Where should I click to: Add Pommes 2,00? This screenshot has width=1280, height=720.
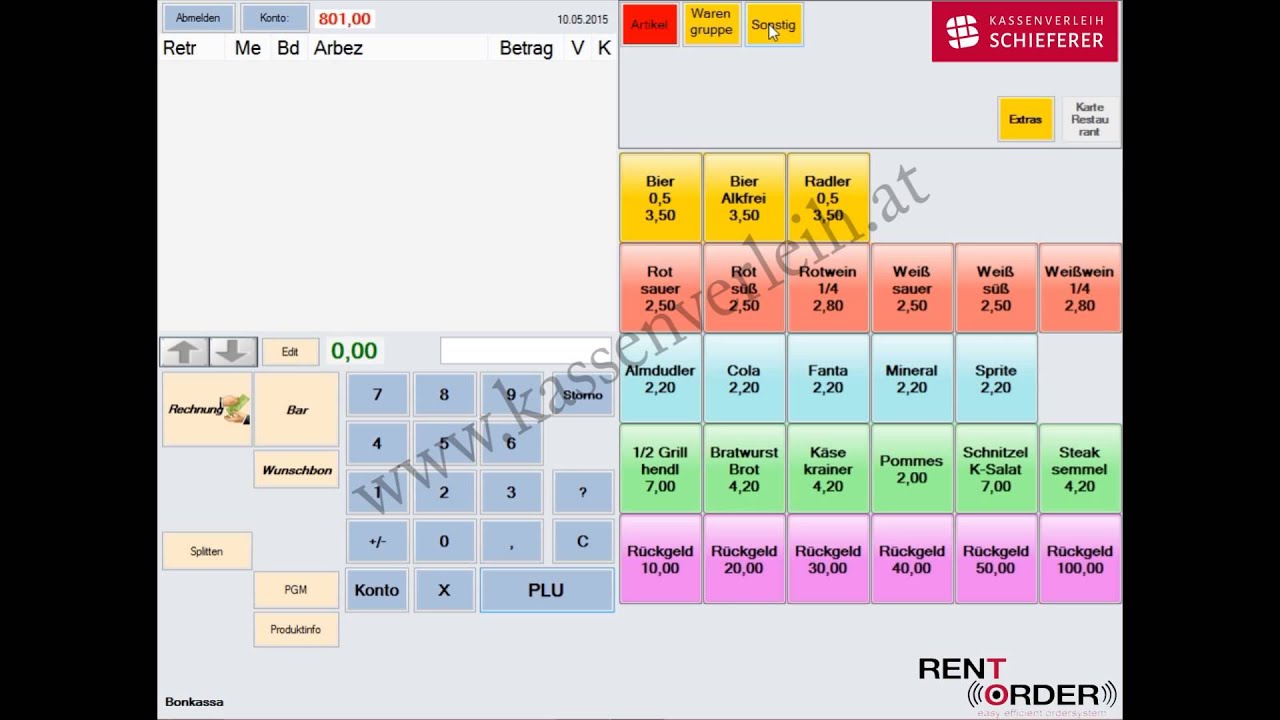[912, 469]
